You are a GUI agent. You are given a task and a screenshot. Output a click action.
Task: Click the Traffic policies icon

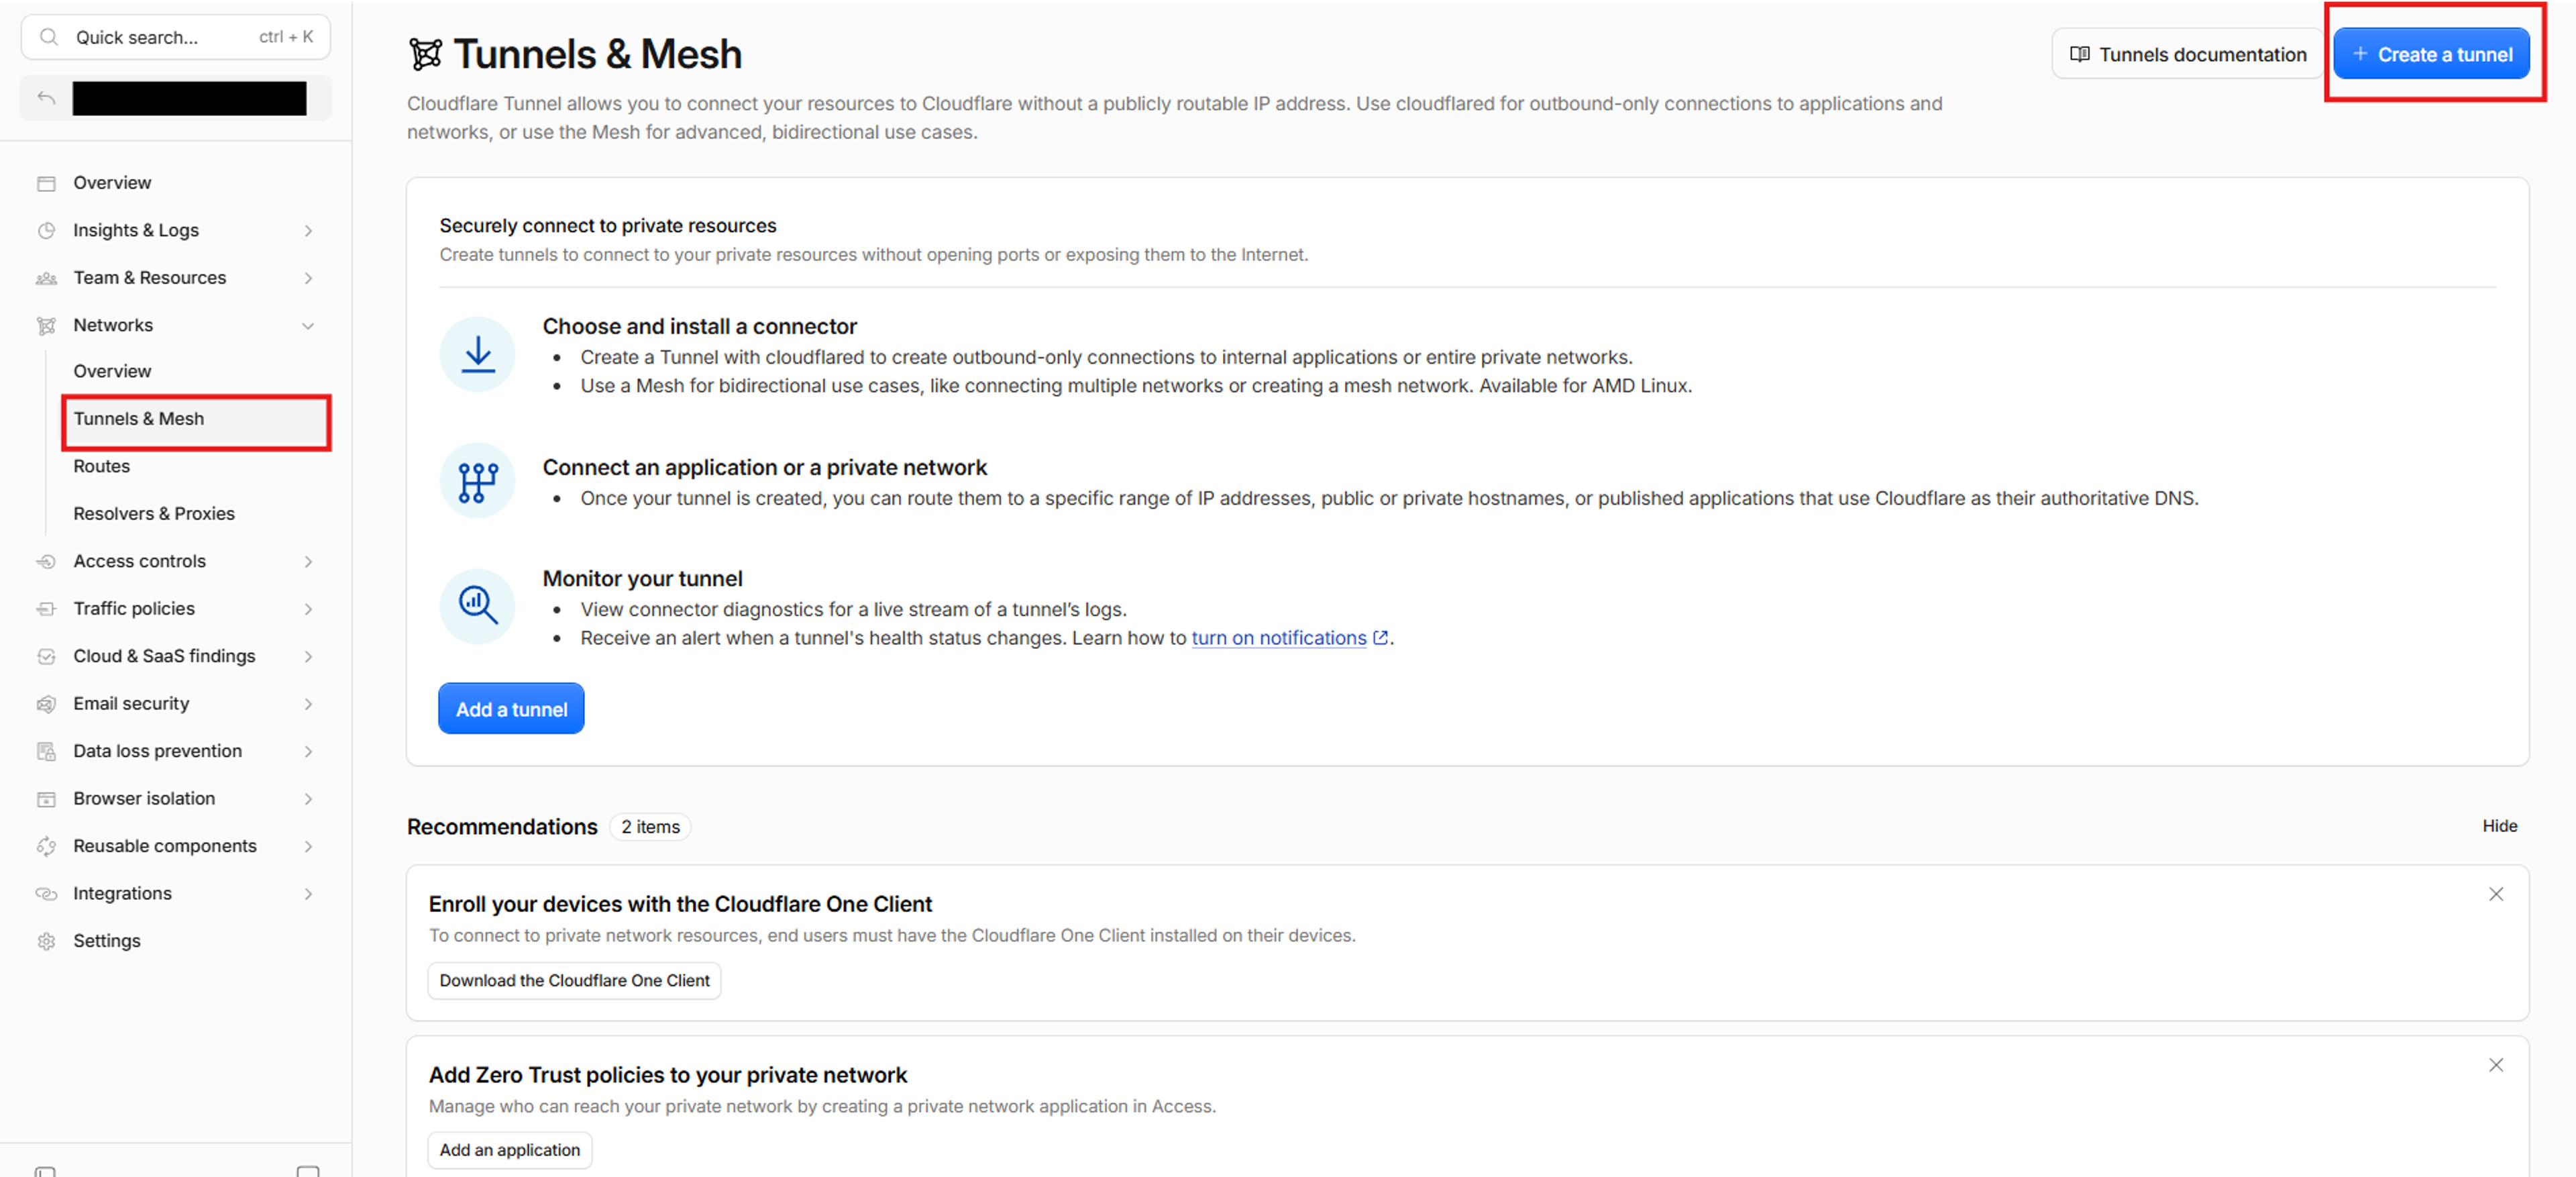click(x=46, y=609)
